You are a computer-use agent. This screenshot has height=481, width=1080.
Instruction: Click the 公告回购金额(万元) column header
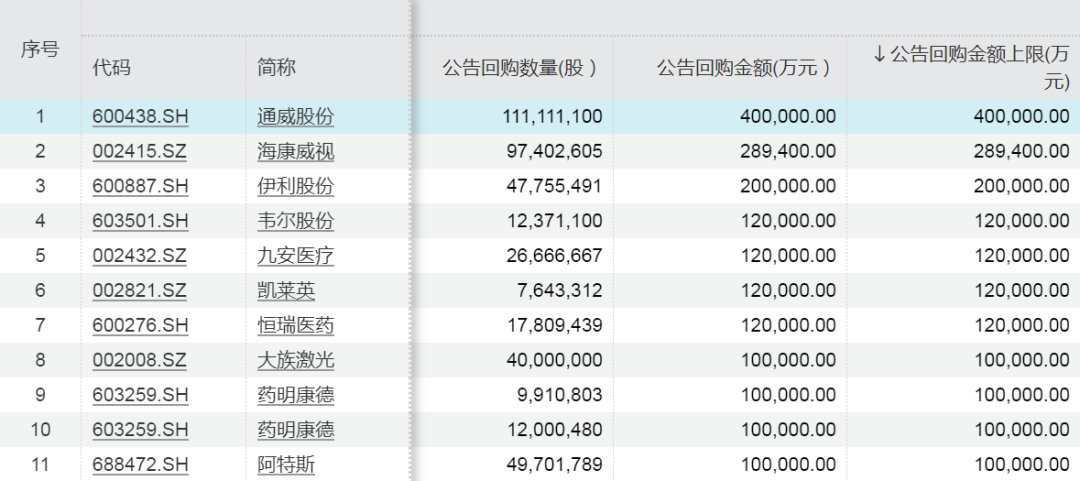[x=745, y=68]
